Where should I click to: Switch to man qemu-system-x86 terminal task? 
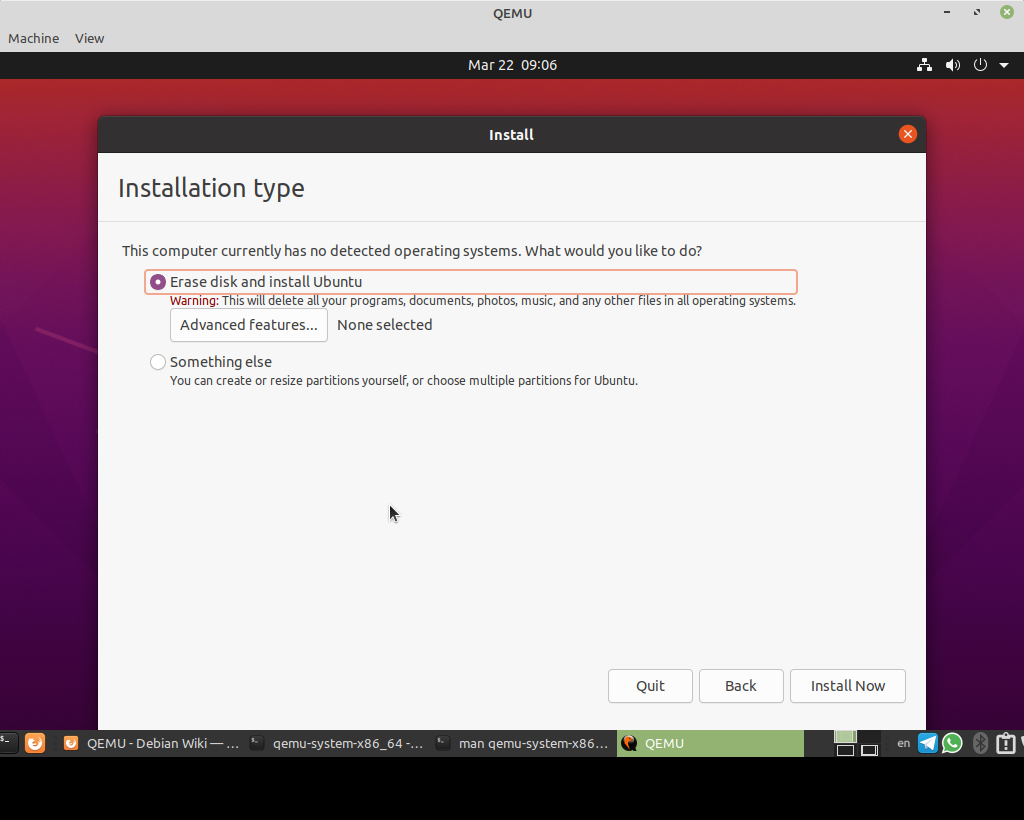[524, 744]
